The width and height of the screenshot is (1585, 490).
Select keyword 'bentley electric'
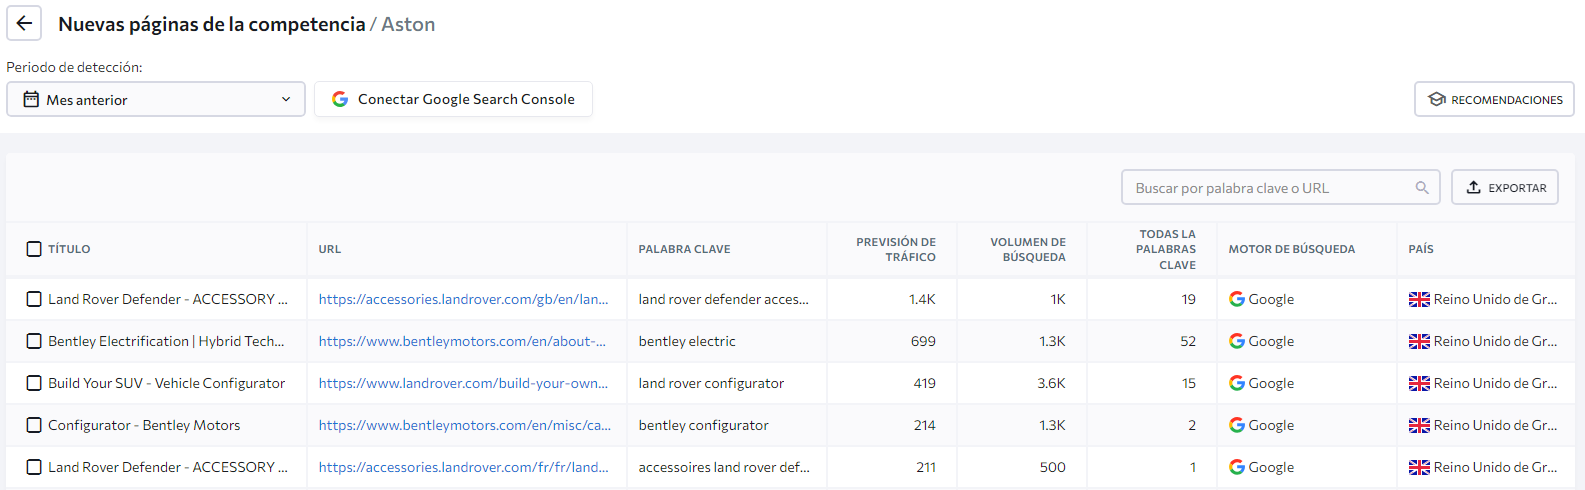click(x=687, y=341)
